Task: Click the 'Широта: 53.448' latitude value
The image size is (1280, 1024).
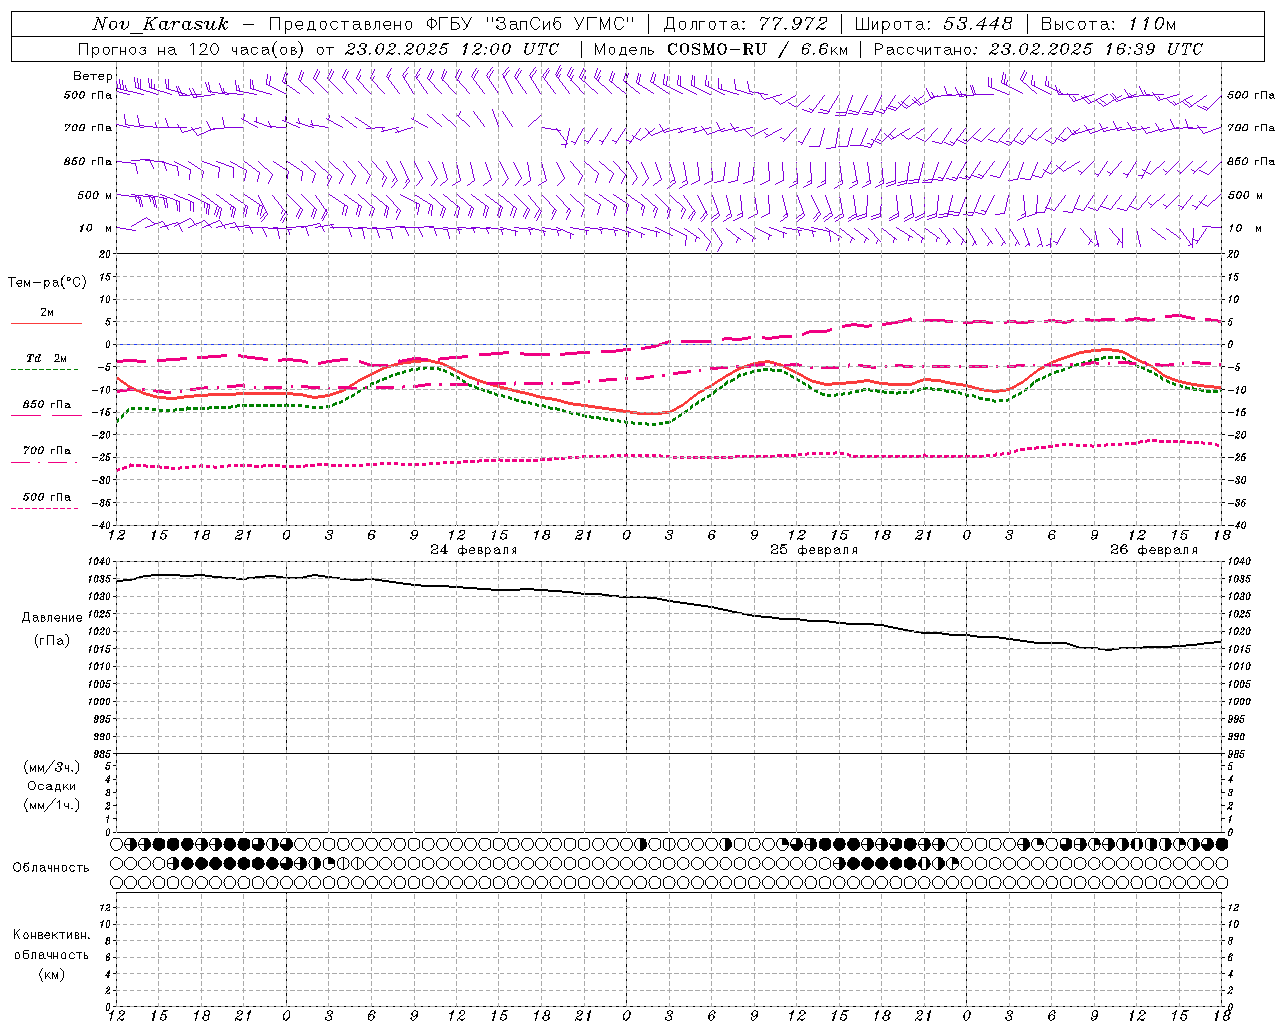Action: point(934,24)
